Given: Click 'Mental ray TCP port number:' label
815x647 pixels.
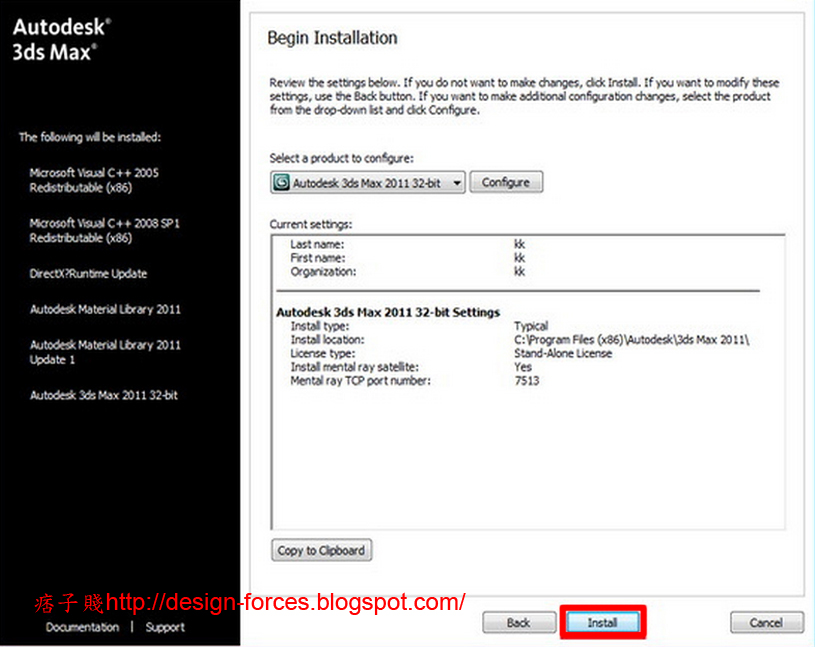Looking at the screenshot, I should point(361,380).
